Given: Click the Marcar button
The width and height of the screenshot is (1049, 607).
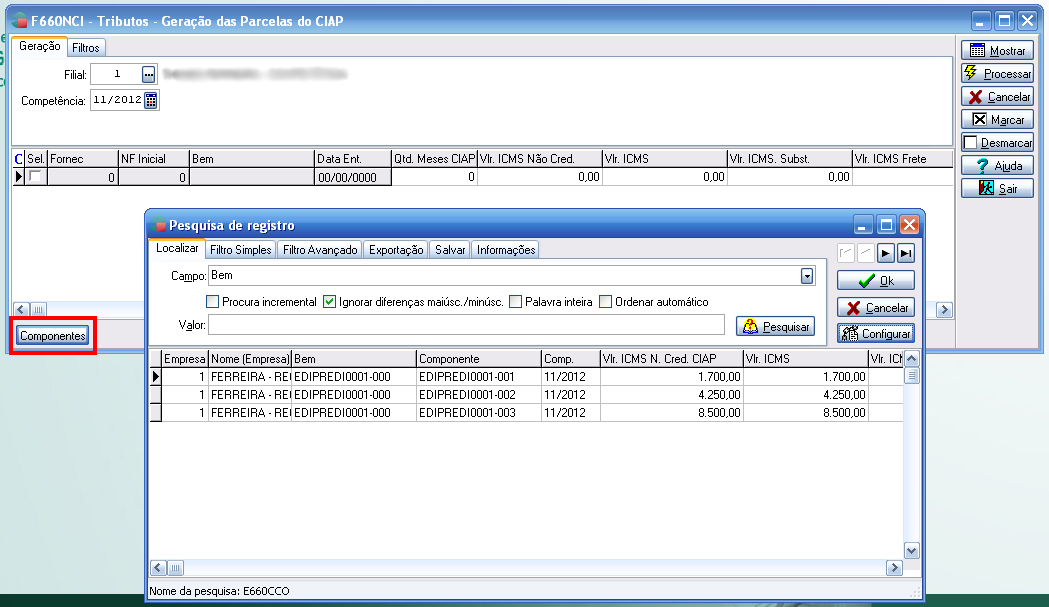Looking at the screenshot, I should pos(997,120).
